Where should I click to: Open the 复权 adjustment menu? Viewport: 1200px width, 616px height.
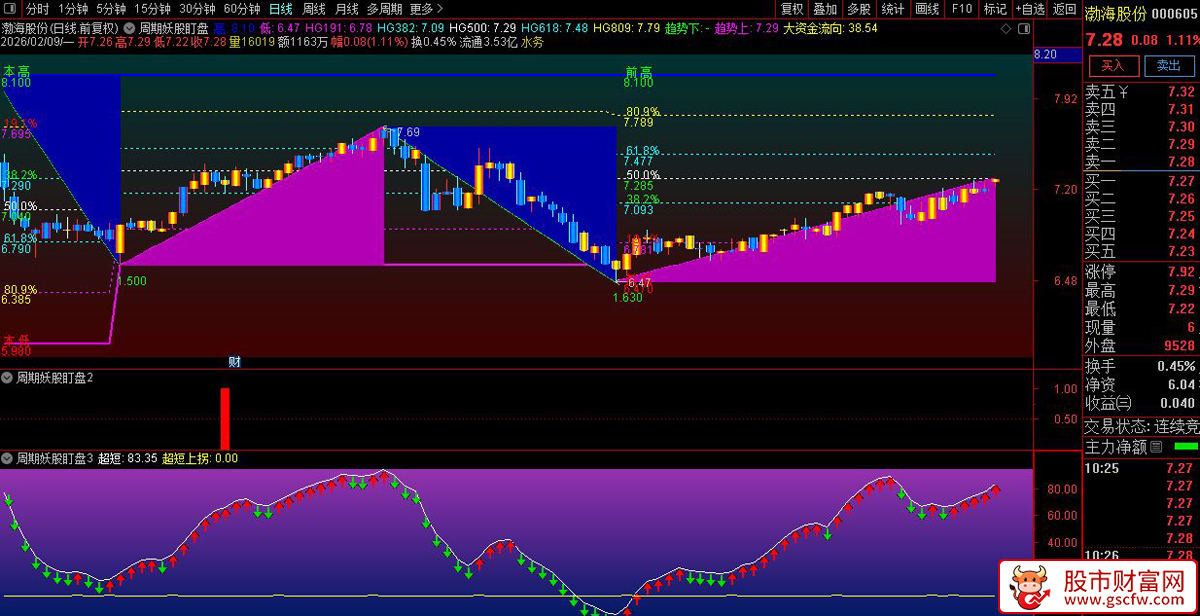(x=792, y=9)
